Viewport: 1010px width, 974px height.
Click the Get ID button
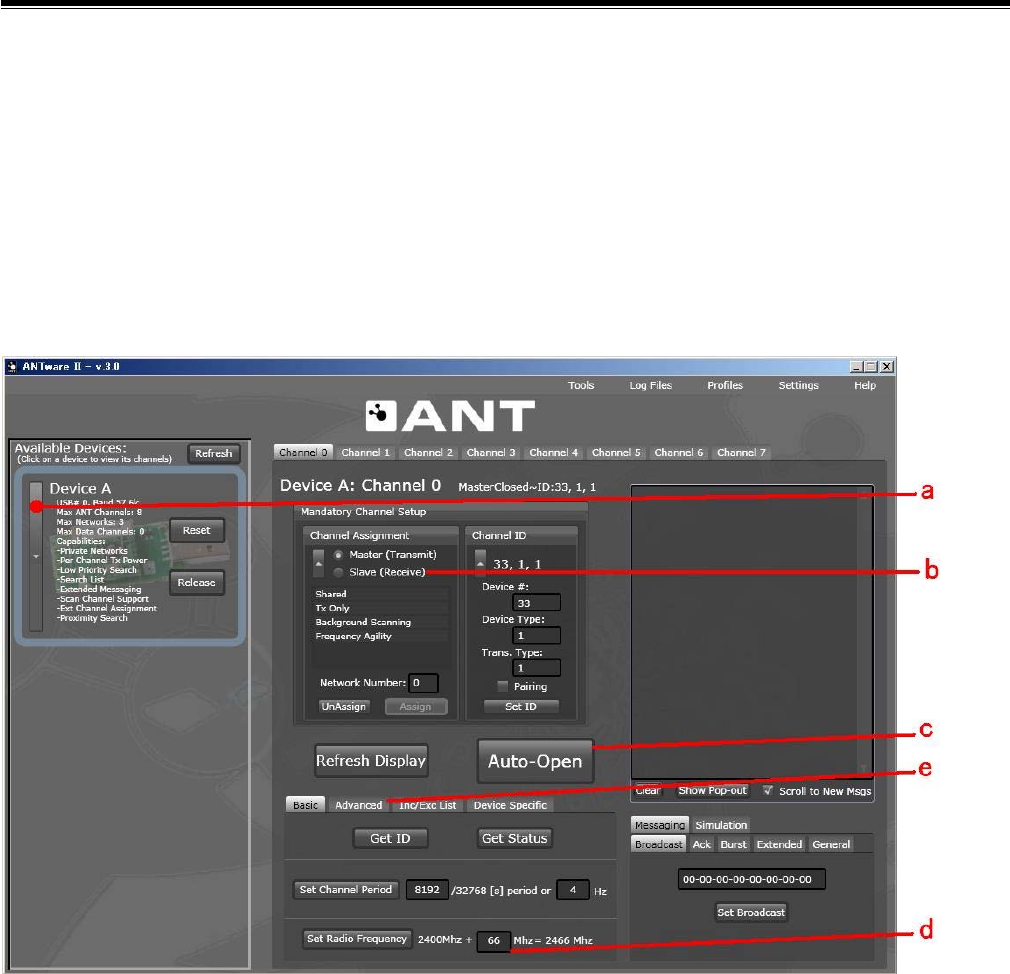click(x=390, y=838)
